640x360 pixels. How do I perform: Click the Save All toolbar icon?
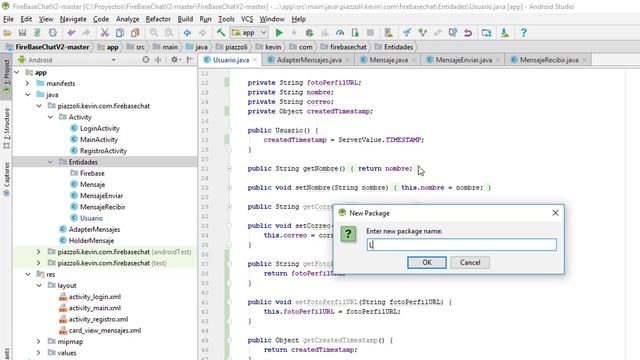pyautogui.click(x=22, y=33)
